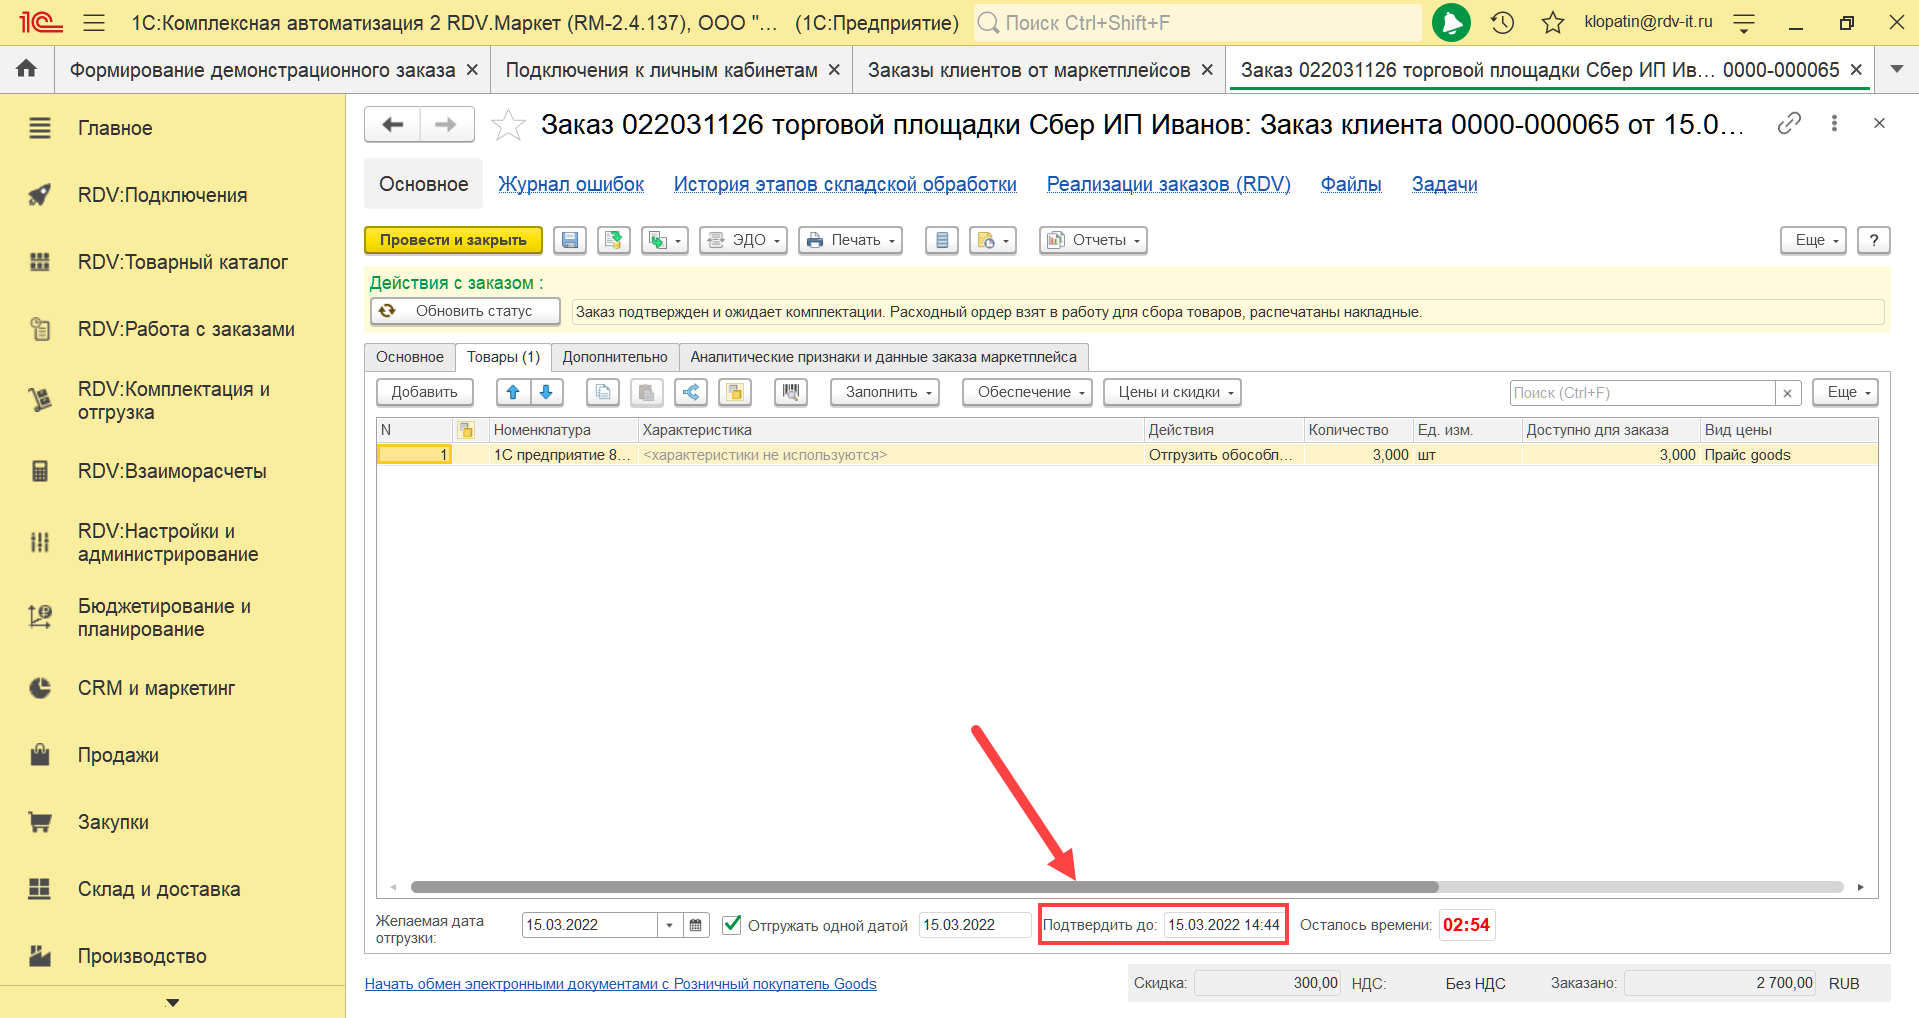
Task: Click the table search field (Ctrl+F)
Action: click(1641, 393)
